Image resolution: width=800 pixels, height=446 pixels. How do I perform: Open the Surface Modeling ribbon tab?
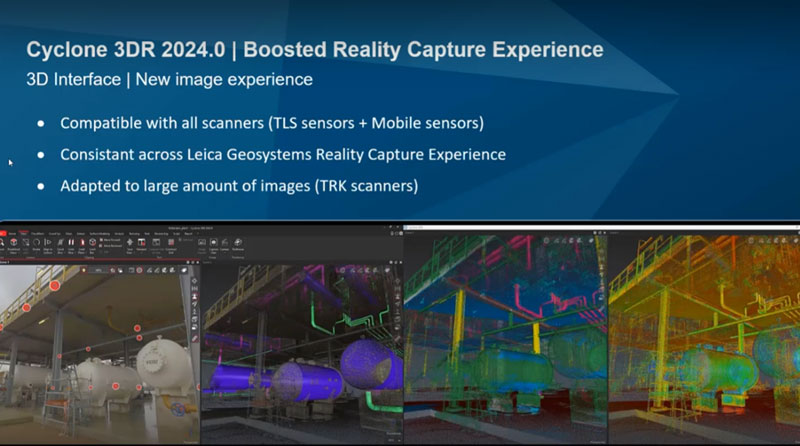tap(100, 234)
